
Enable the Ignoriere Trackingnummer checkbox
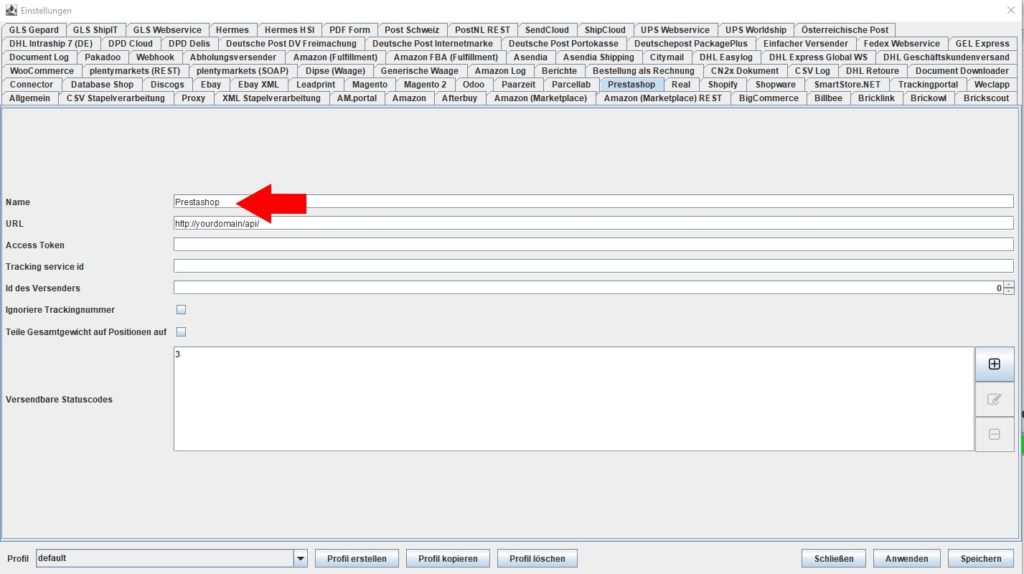[x=181, y=310]
